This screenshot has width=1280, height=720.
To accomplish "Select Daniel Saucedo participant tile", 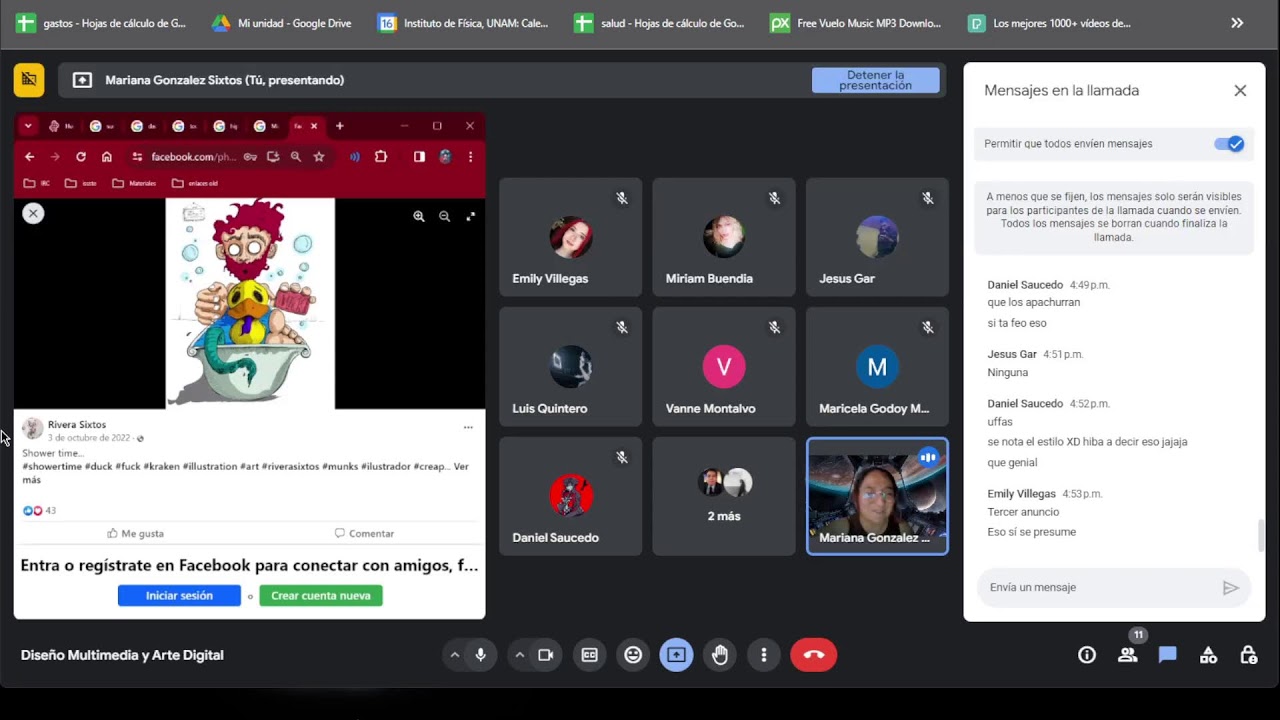I will coord(570,496).
